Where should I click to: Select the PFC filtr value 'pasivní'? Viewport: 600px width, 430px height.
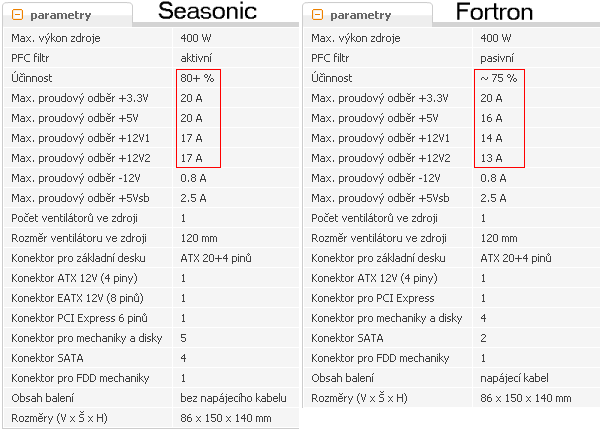tap(497, 57)
